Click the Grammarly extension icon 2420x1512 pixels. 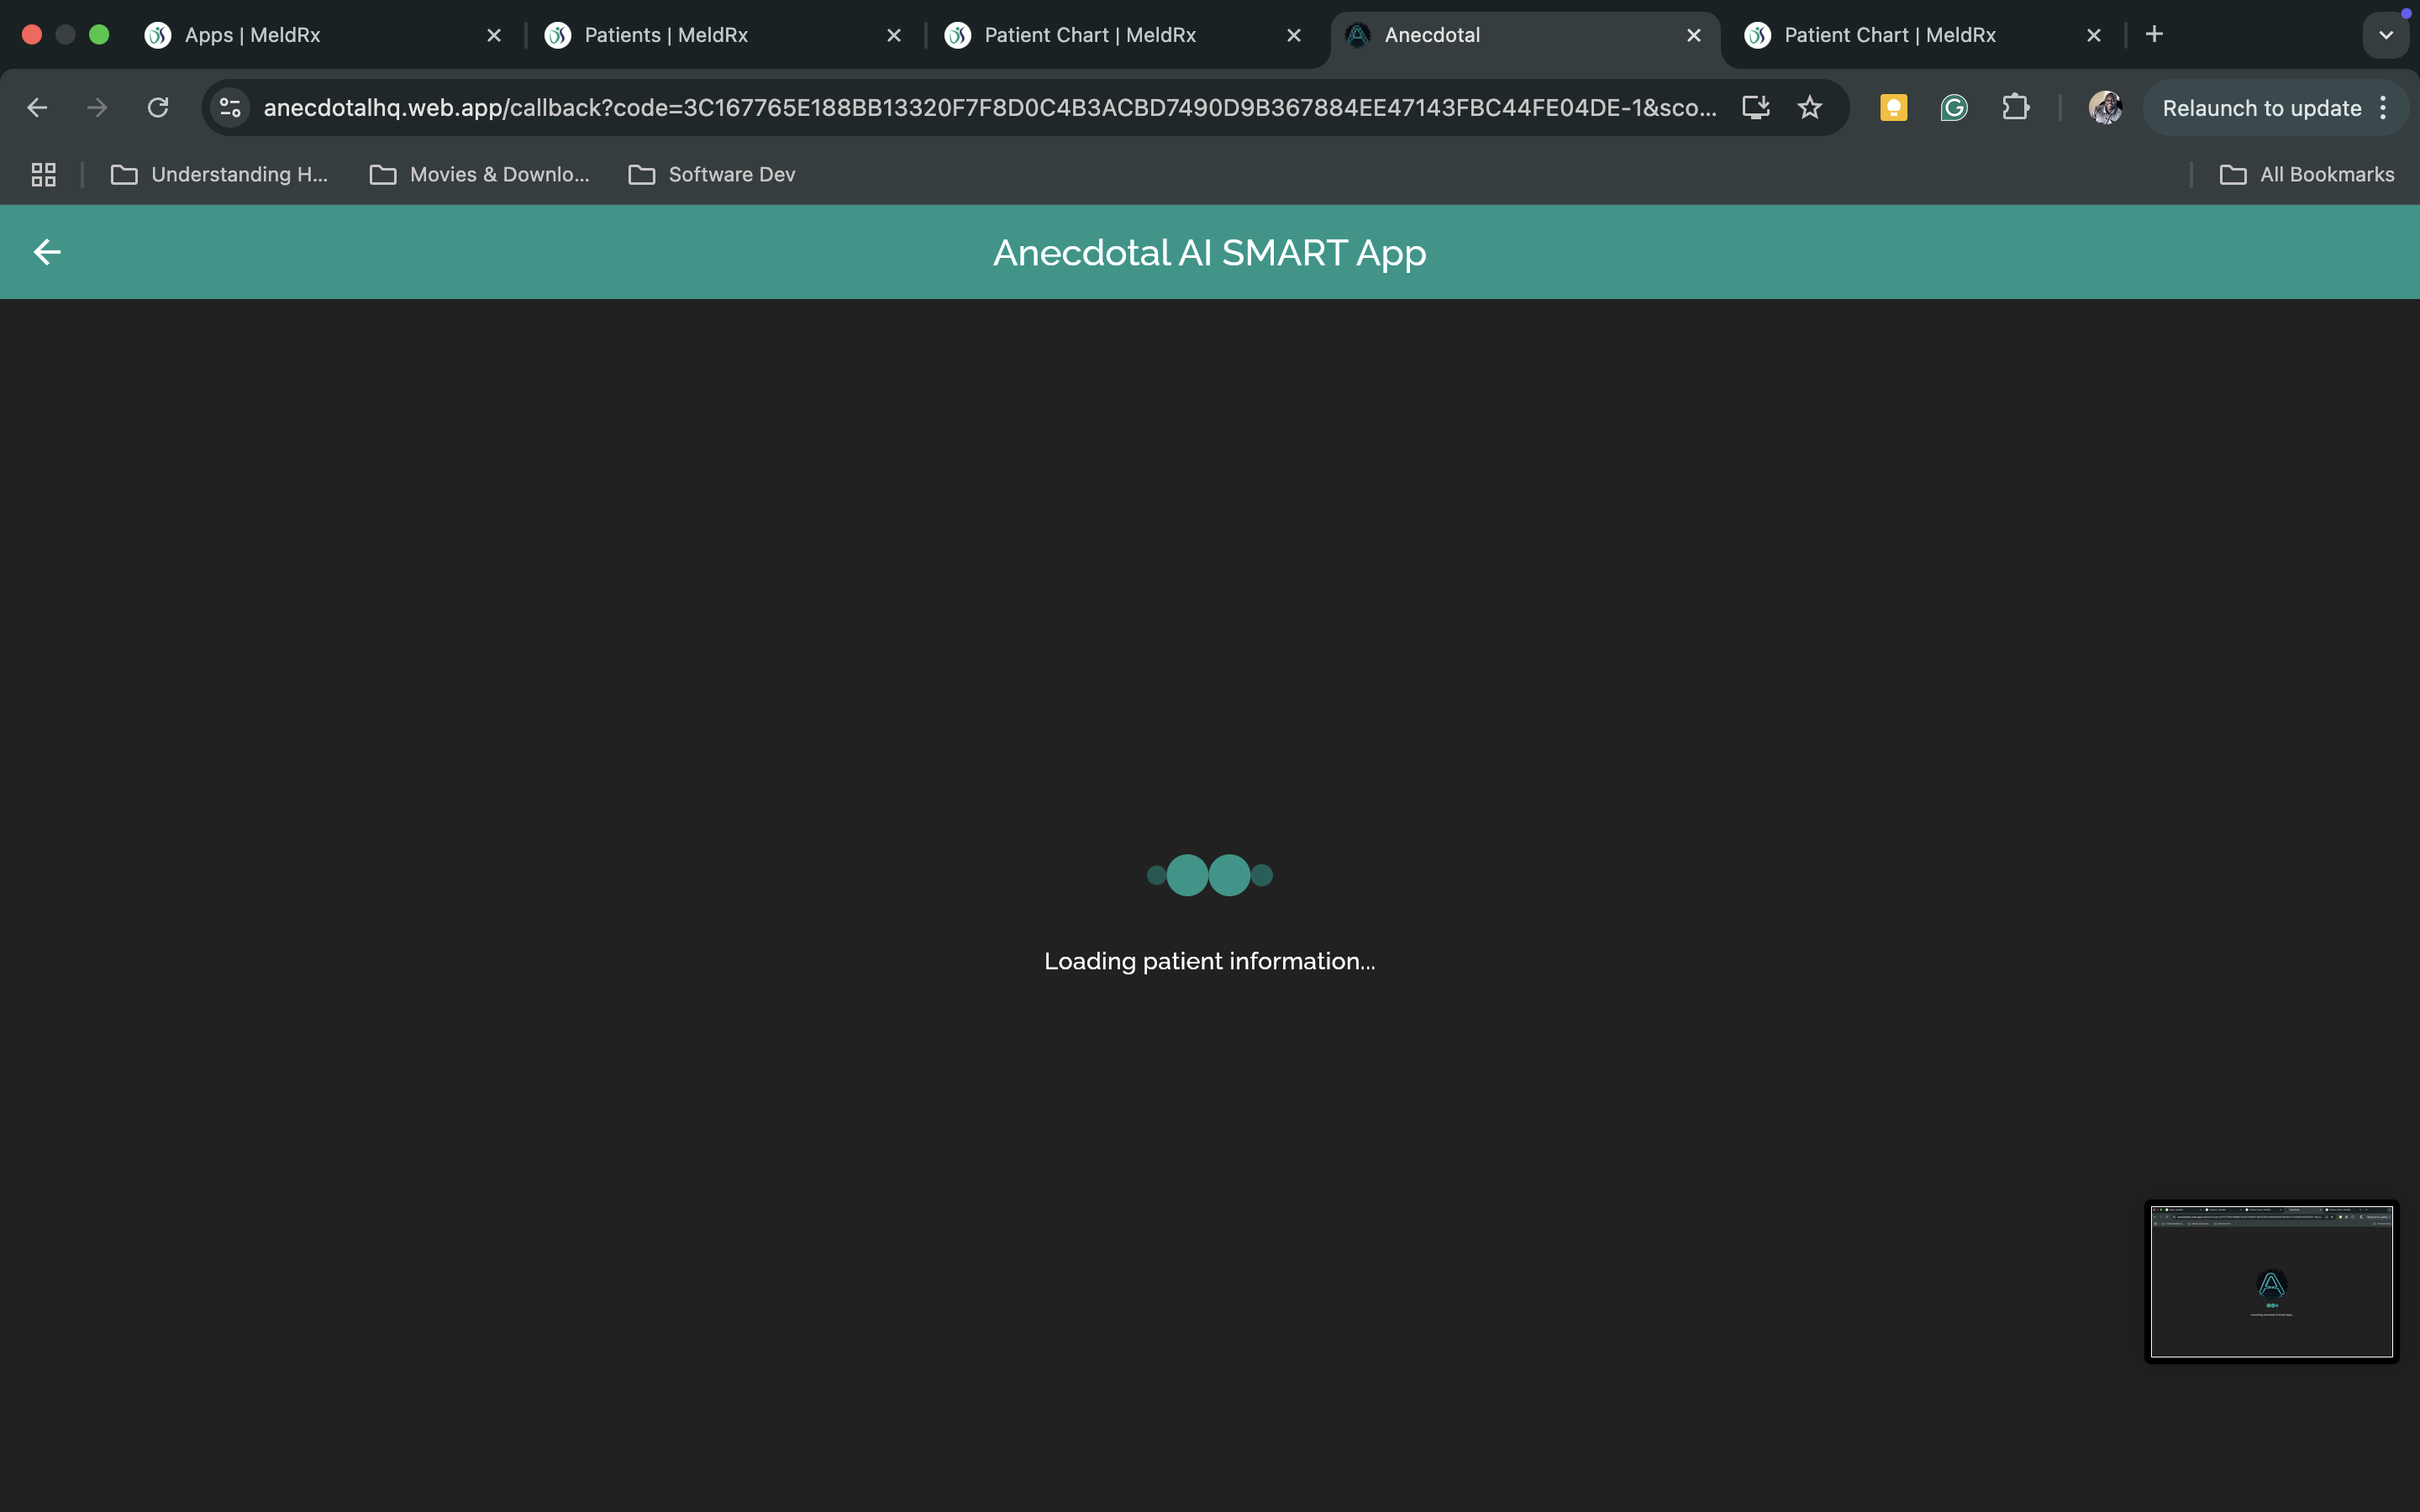(1953, 108)
